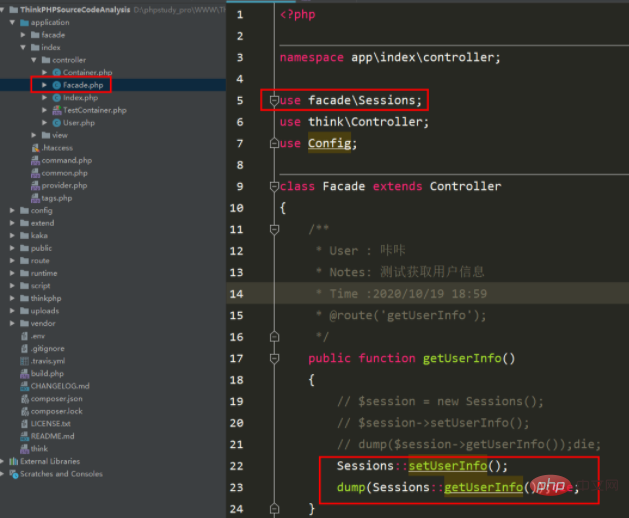Click the common.php file icon
Image resolution: width=629 pixels, height=518 pixels.
tap(35, 173)
